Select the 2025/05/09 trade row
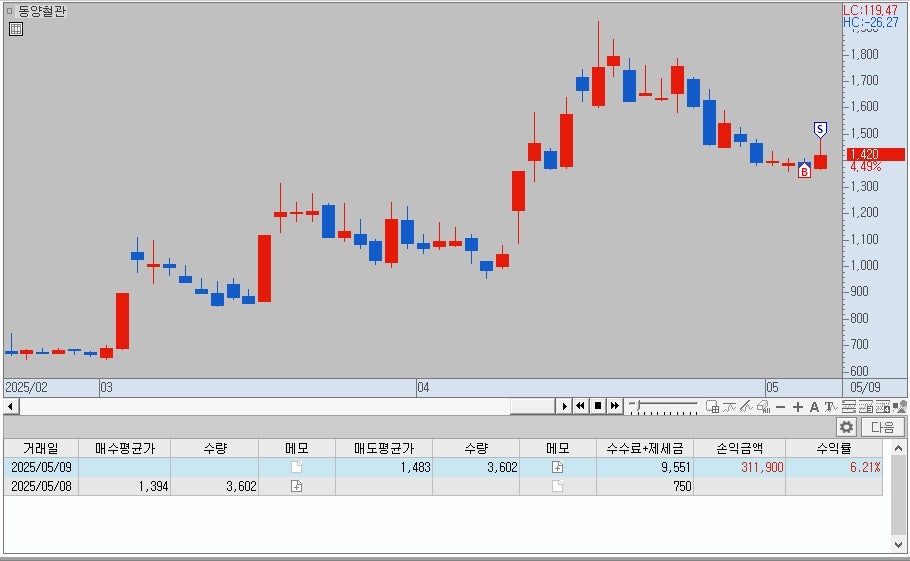The image size is (910, 561). pyautogui.click(x=443, y=467)
